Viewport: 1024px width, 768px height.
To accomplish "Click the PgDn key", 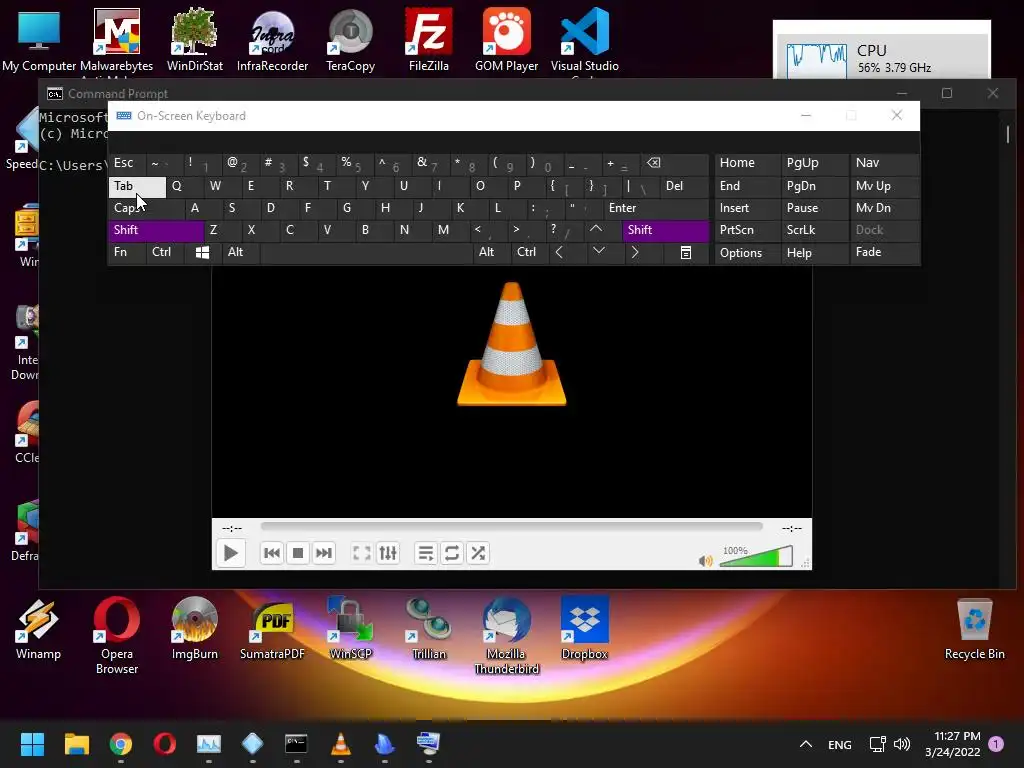I will (814, 186).
